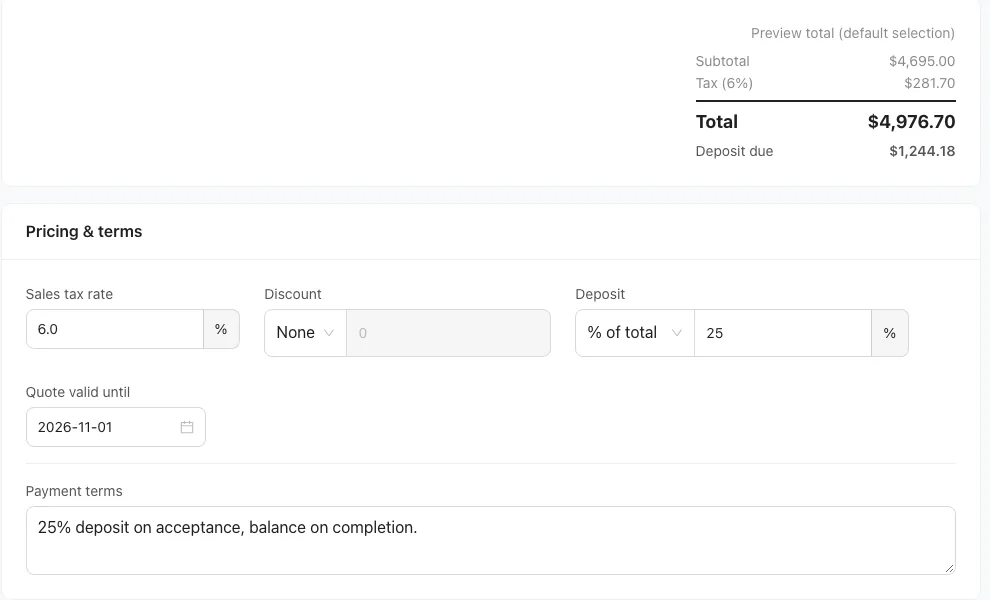Click the Pricing & terms section heading

coord(84,232)
